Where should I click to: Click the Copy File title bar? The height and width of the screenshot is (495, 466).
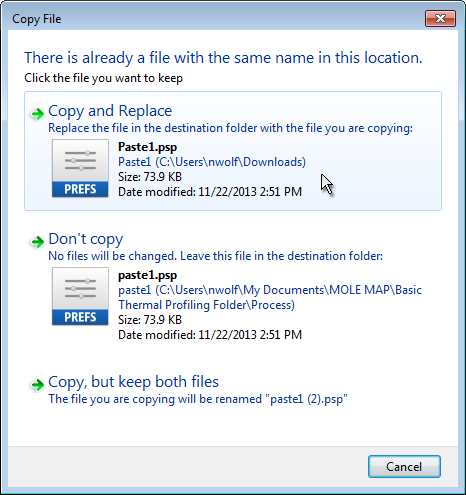coord(213,19)
